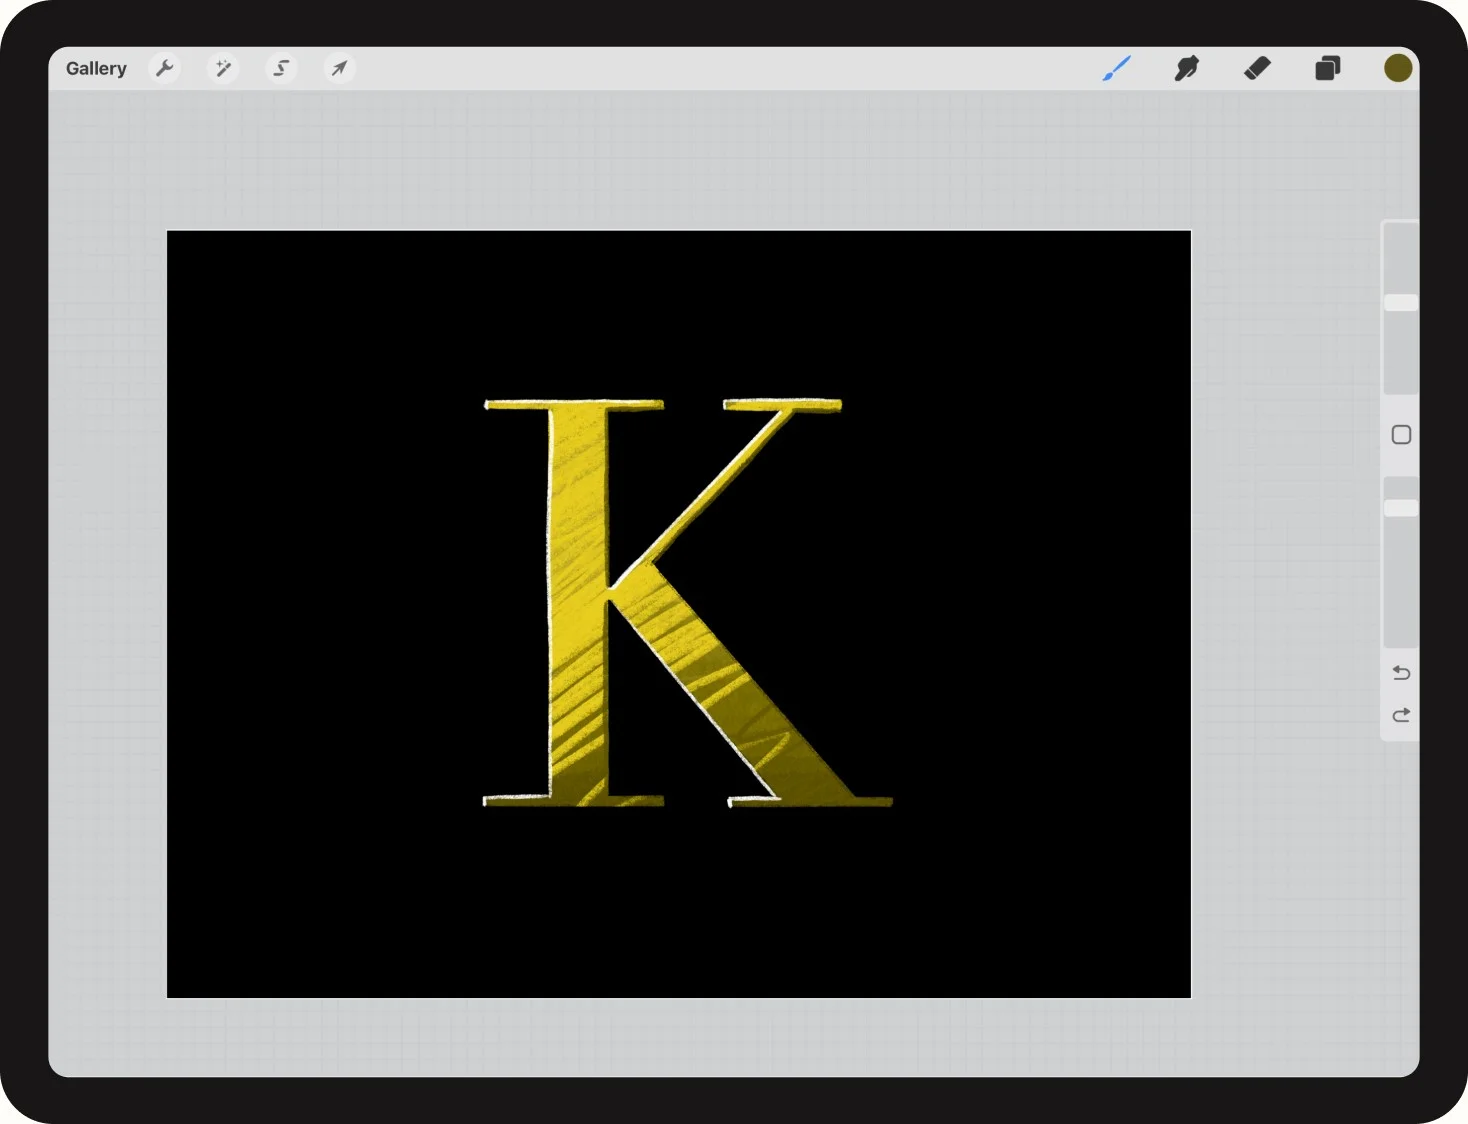Screen dimensions: 1468x1124
Task: Activate the Selection tool
Action: tap(282, 69)
